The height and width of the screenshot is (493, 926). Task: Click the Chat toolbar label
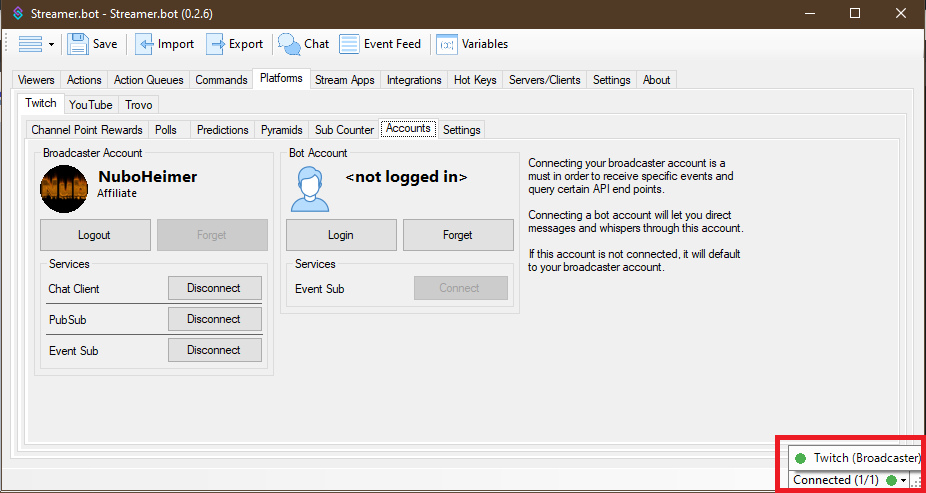pos(317,44)
